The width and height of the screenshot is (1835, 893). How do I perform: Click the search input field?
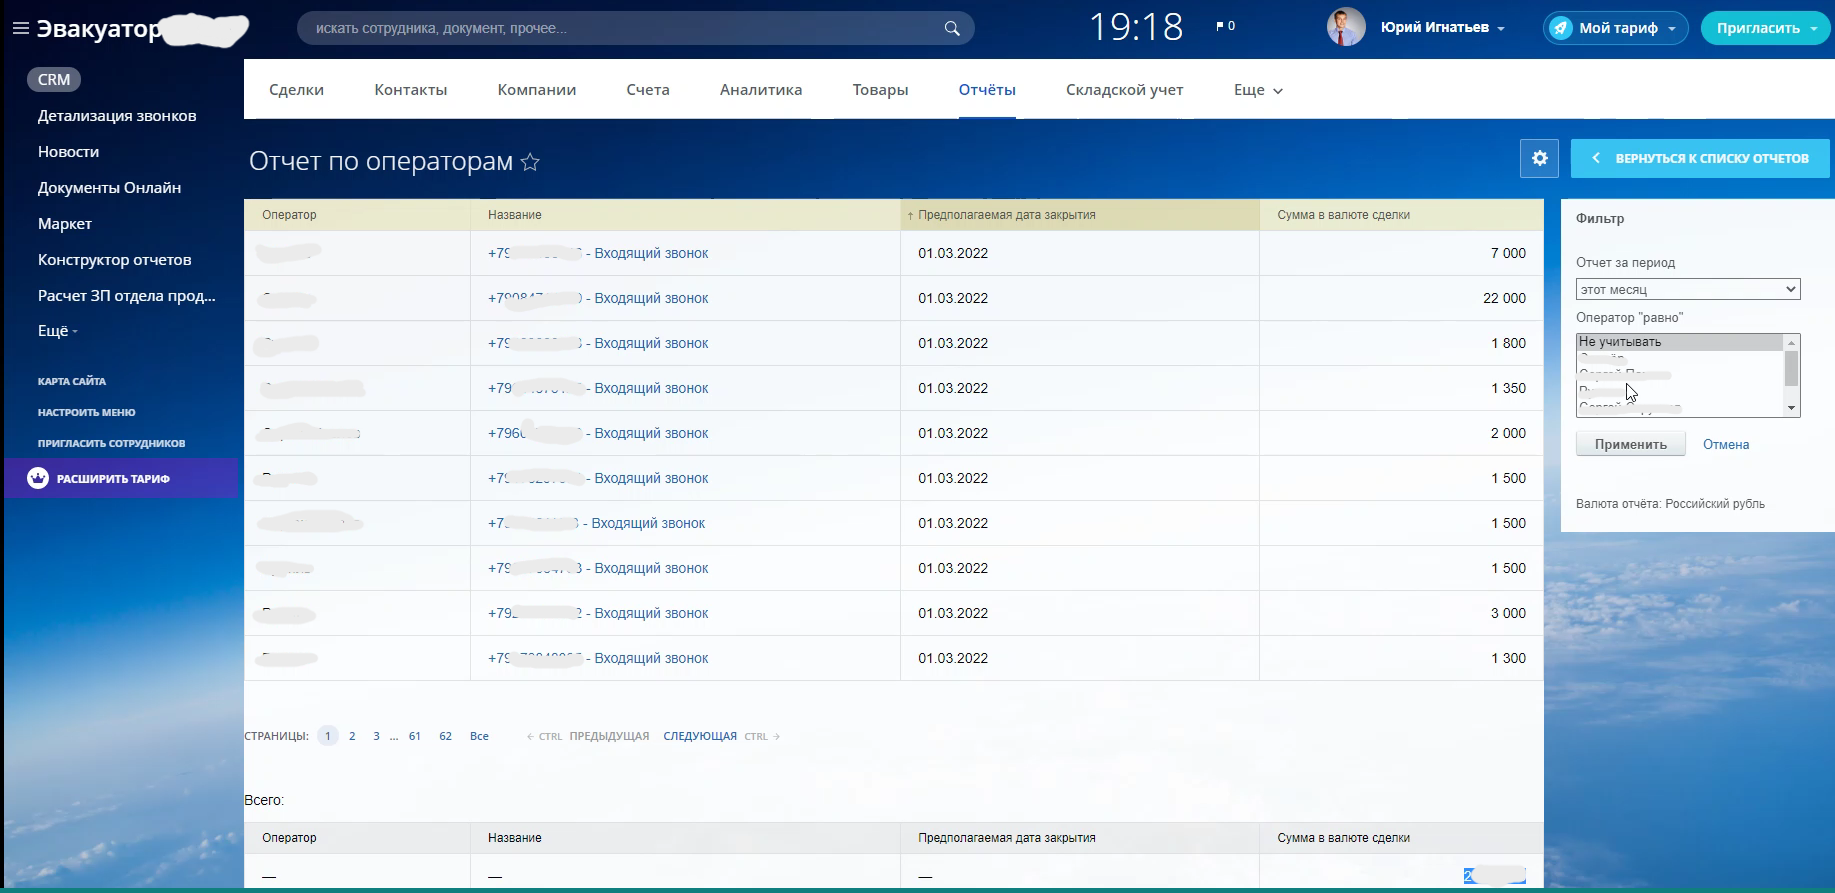(x=620, y=28)
